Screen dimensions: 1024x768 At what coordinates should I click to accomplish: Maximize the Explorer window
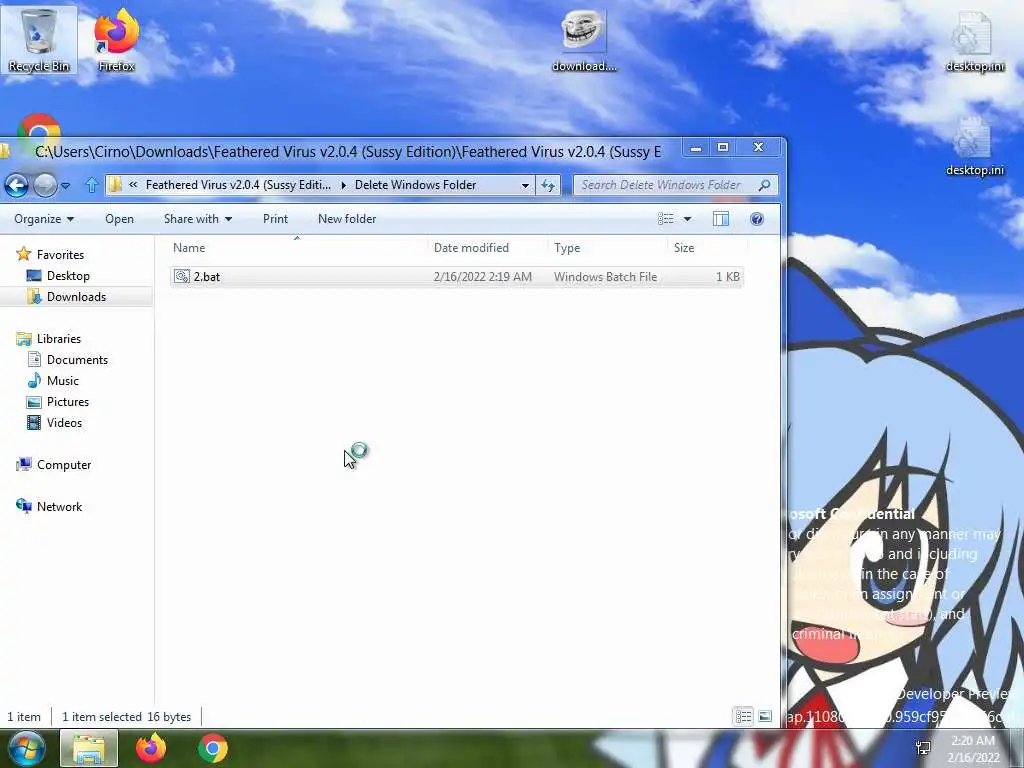[x=723, y=148]
